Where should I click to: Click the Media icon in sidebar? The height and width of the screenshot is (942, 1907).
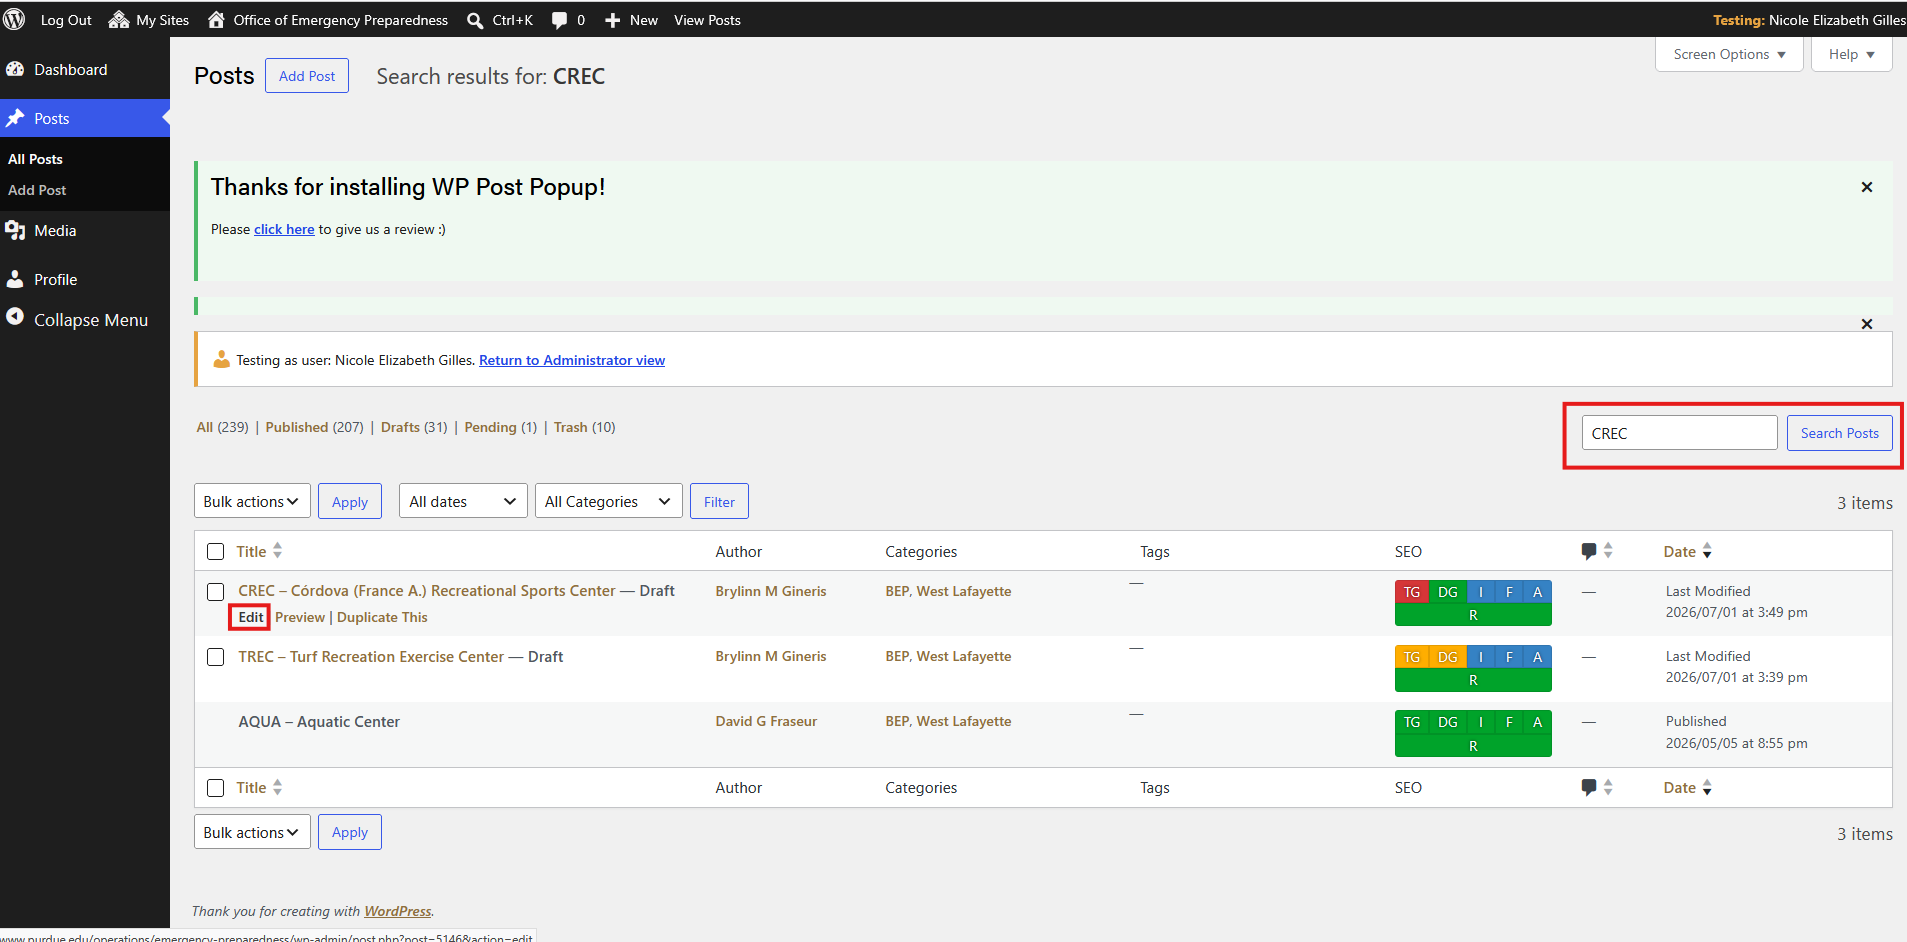[x=15, y=230]
